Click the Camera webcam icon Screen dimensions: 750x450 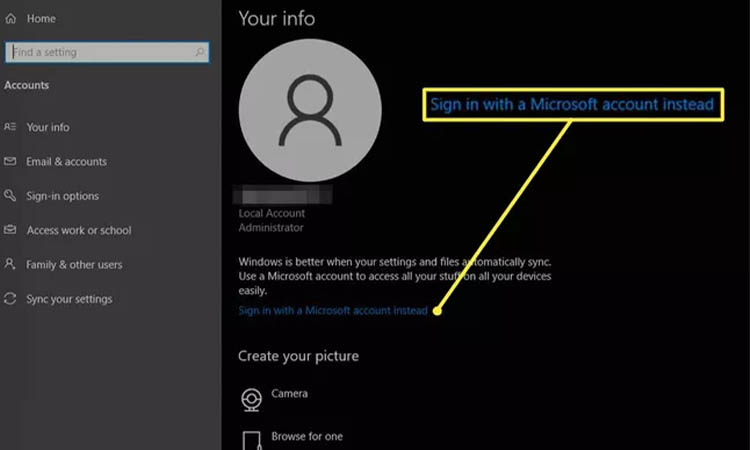(x=252, y=399)
